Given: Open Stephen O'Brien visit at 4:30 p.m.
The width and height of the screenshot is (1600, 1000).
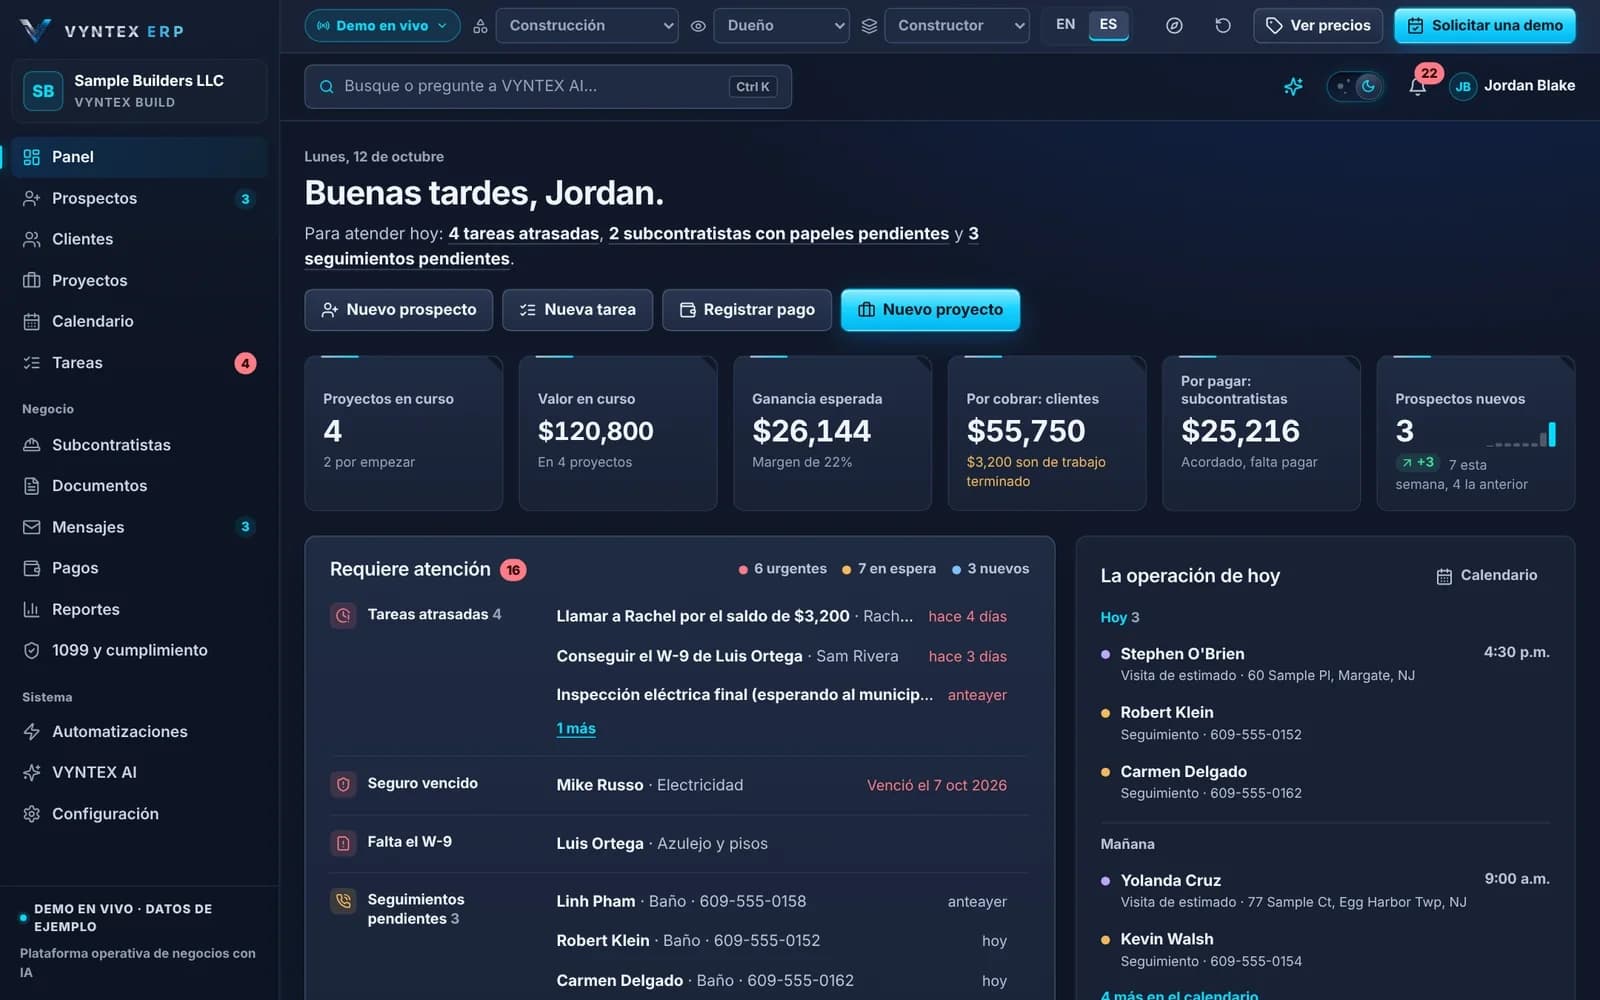Looking at the screenshot, I should [1325, 664].
